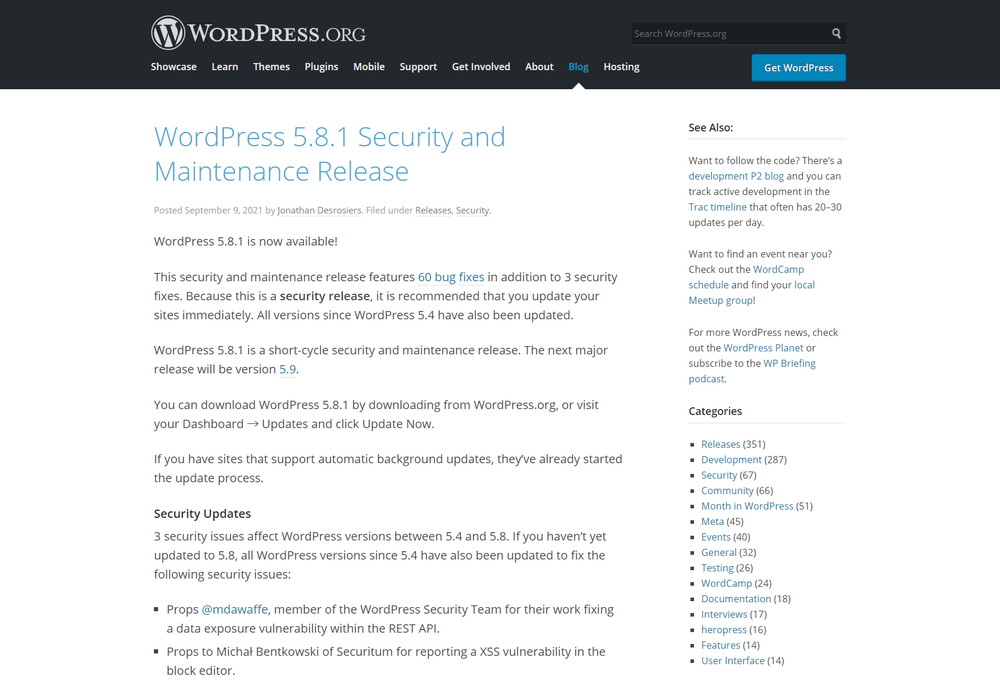Open the Meta category
1000x682 pixels.
(x=712, y=521)
